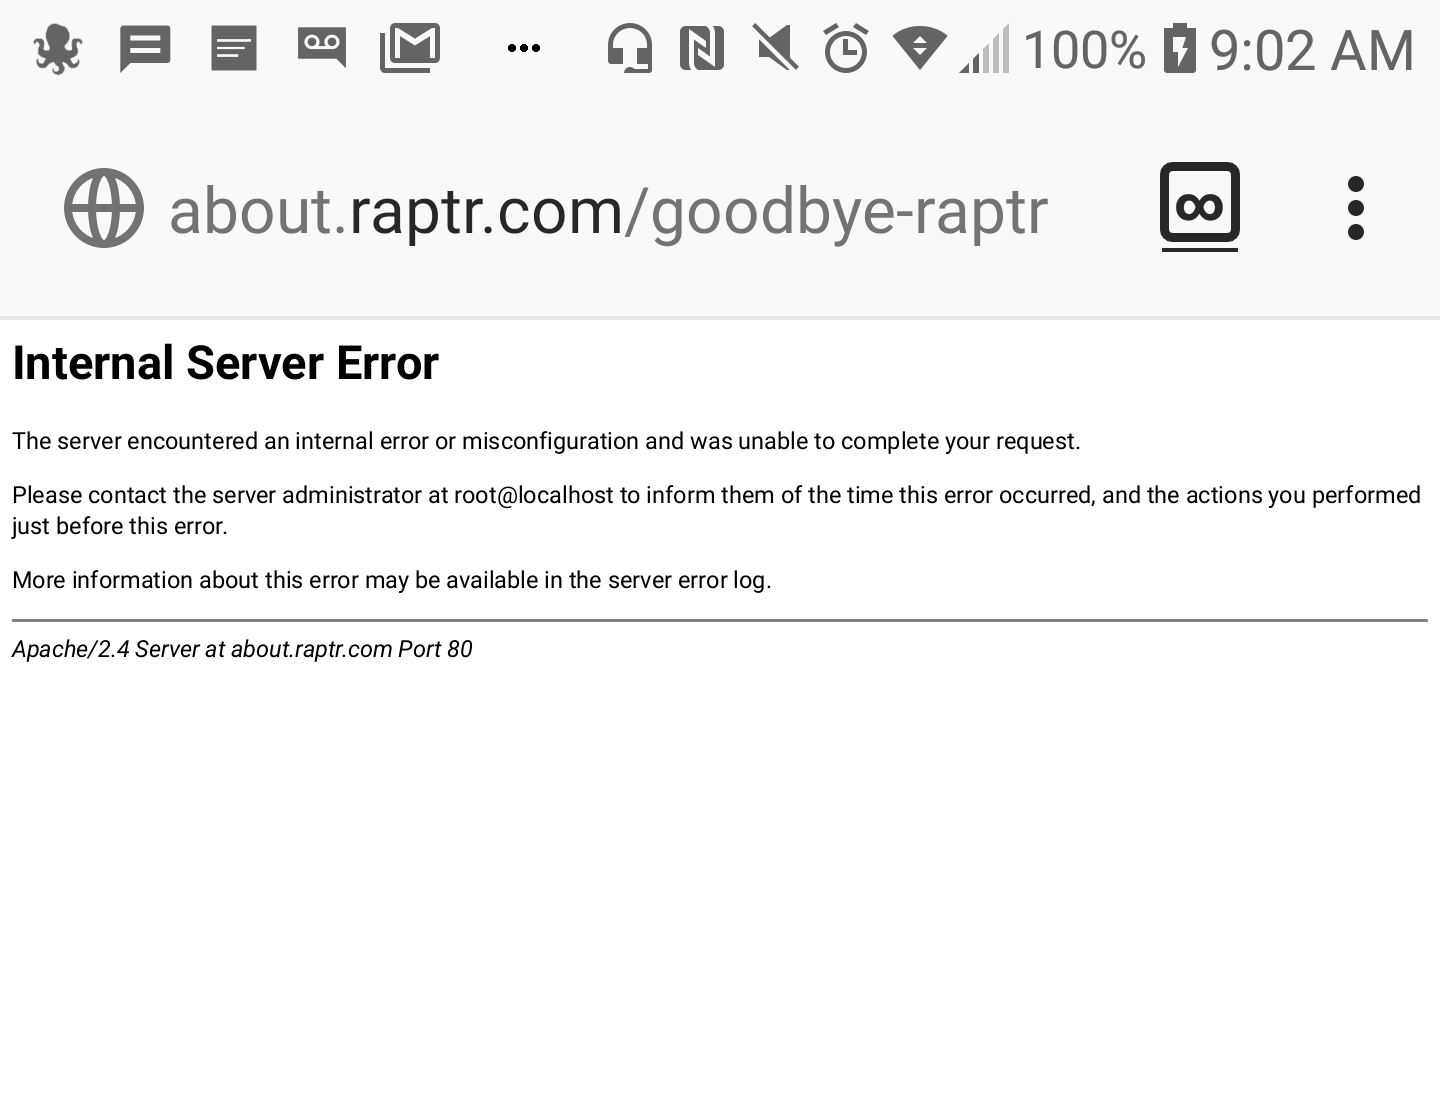Select the Internal Server Error heading
1440x1113 pixels.
[x=225, y=363]
